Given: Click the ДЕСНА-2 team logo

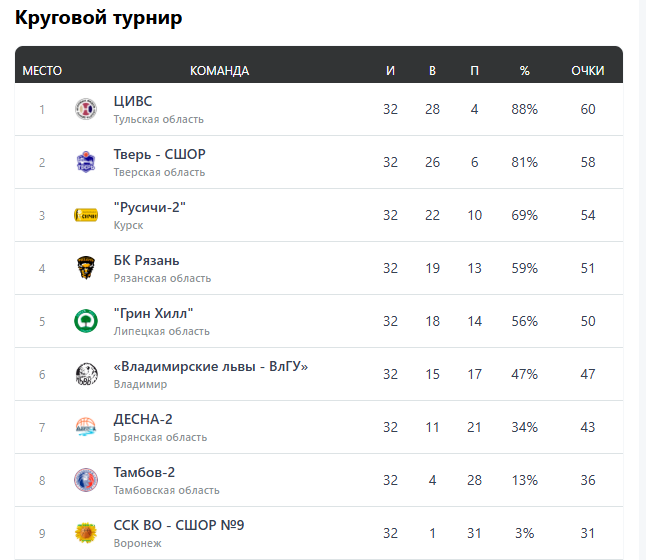Looking at the screenshot, I should (86, 427).
